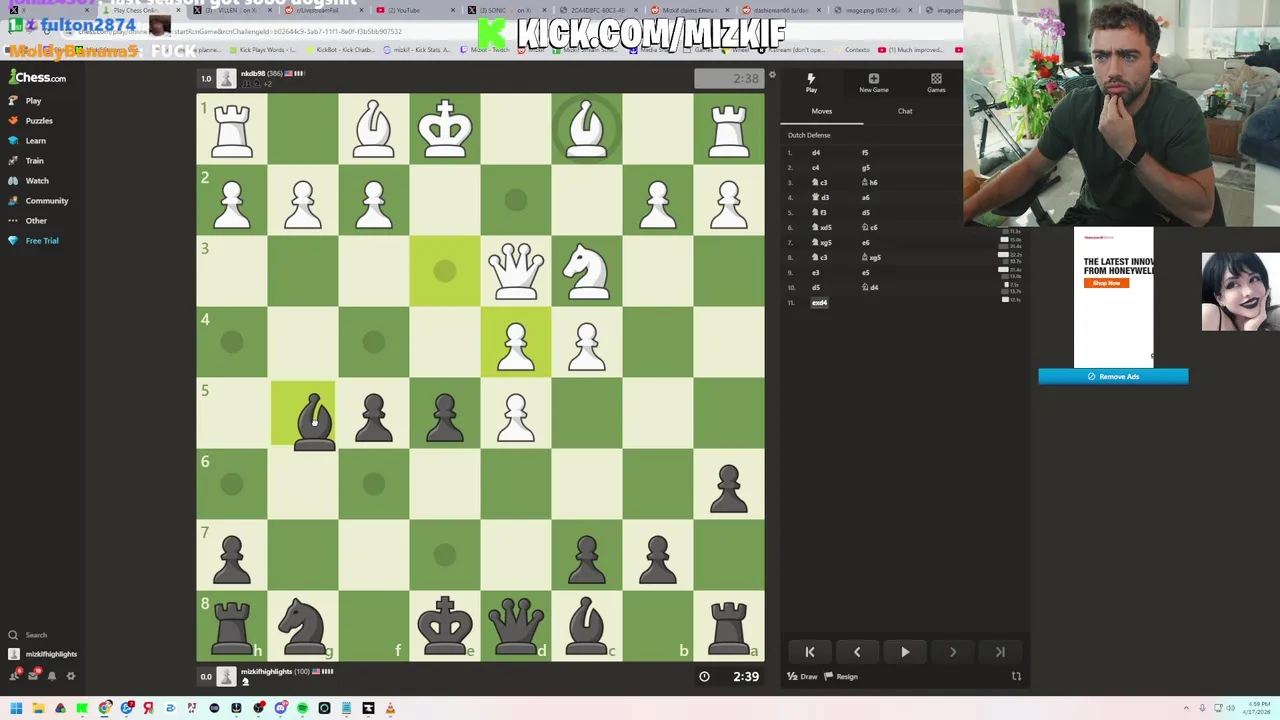Image resolution: width=1280 pixels, height=720 pixels.
Task: Open VLC cone icon in taskbar
Action: (390, 708)
